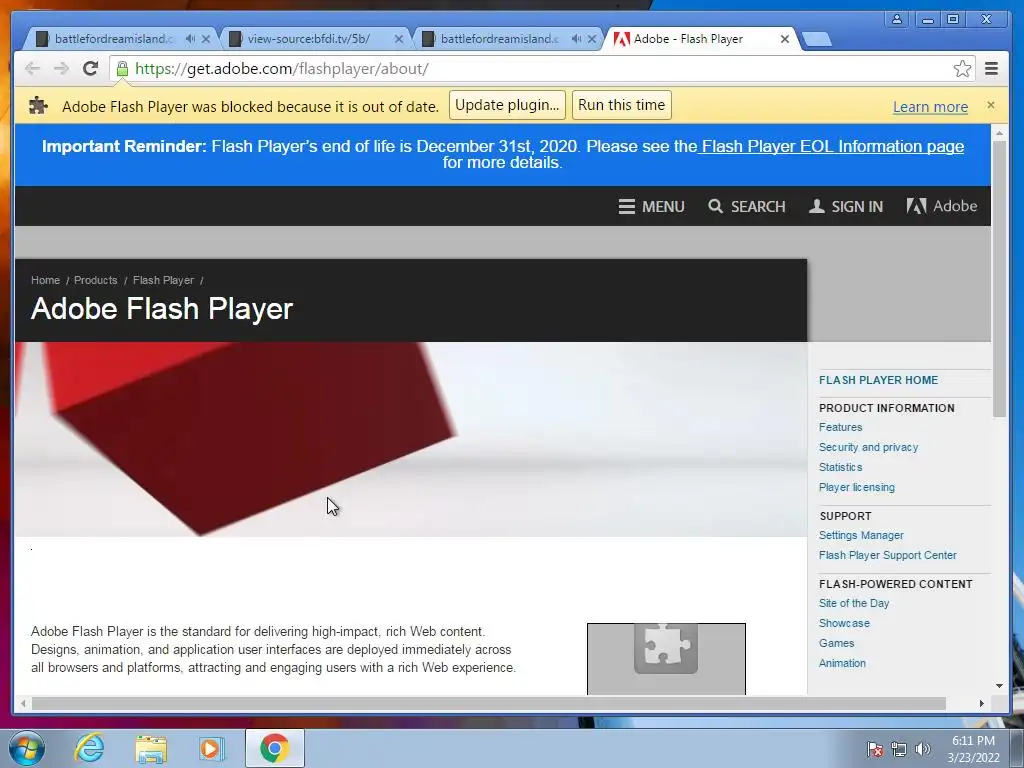The width and height of the screenshot is (1024, 768).
Task: Open the Animation link
Action: pyautogui.click(x=842, y=663)
